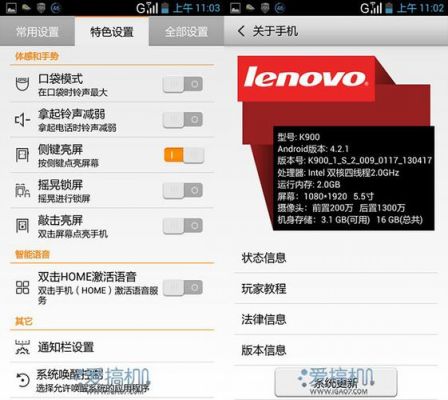Go back with the 关于手机 arrow
This screenshot has height=400, width=448.
point(241,31)
